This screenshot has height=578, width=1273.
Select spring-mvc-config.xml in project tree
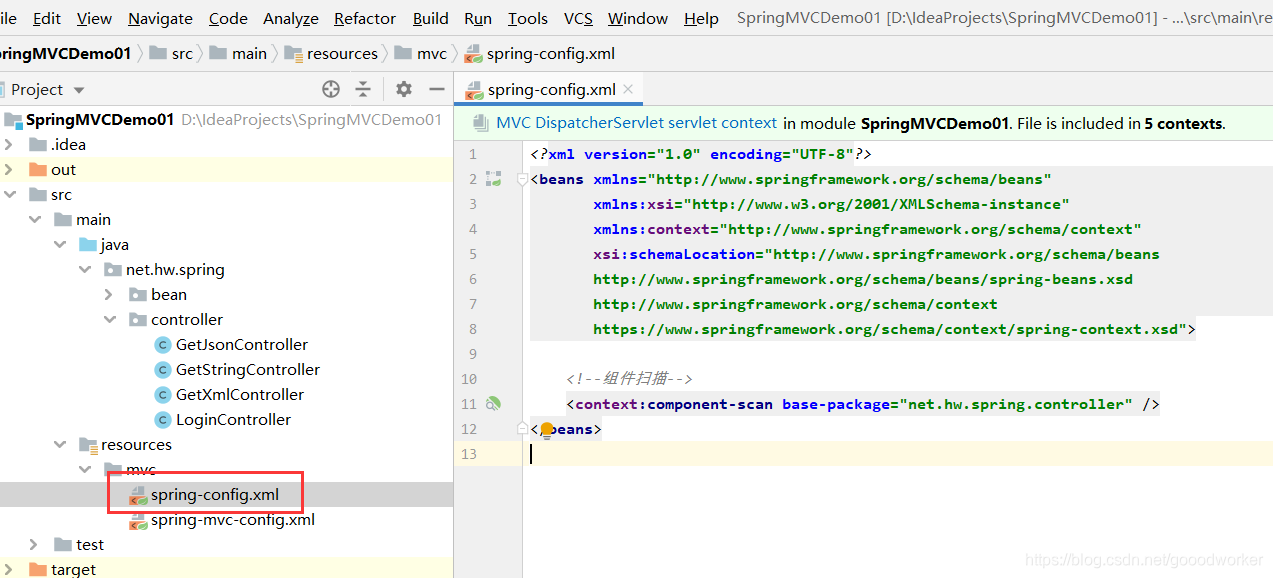[x=233, y=519]
